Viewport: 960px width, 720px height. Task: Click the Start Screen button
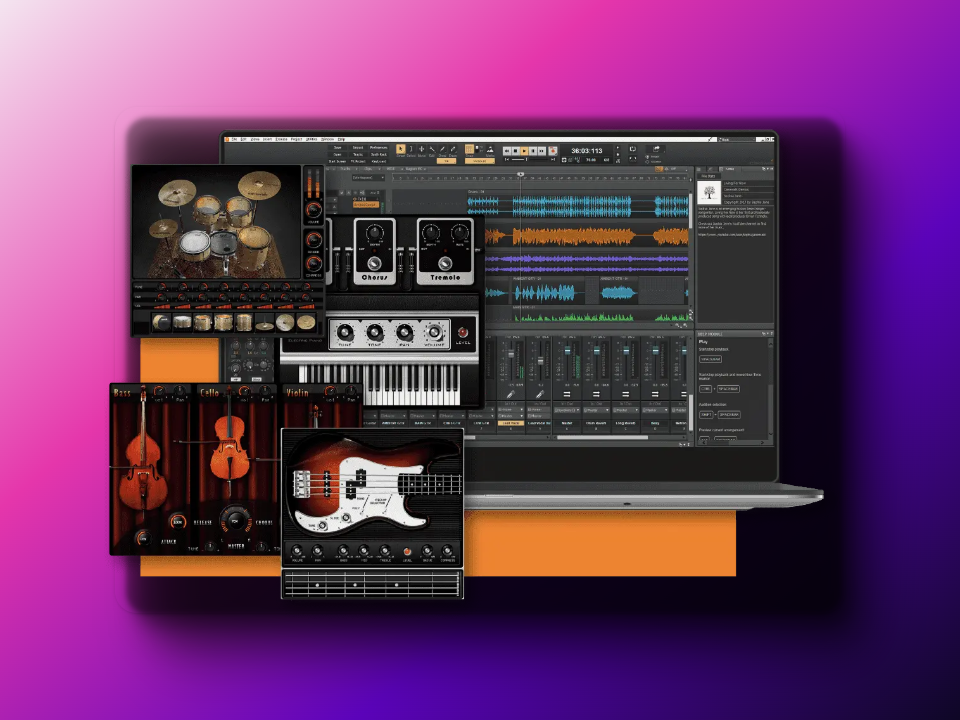pos(337,162)
